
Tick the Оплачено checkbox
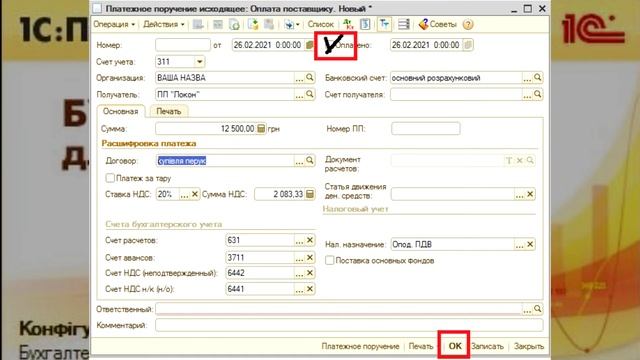329,45
